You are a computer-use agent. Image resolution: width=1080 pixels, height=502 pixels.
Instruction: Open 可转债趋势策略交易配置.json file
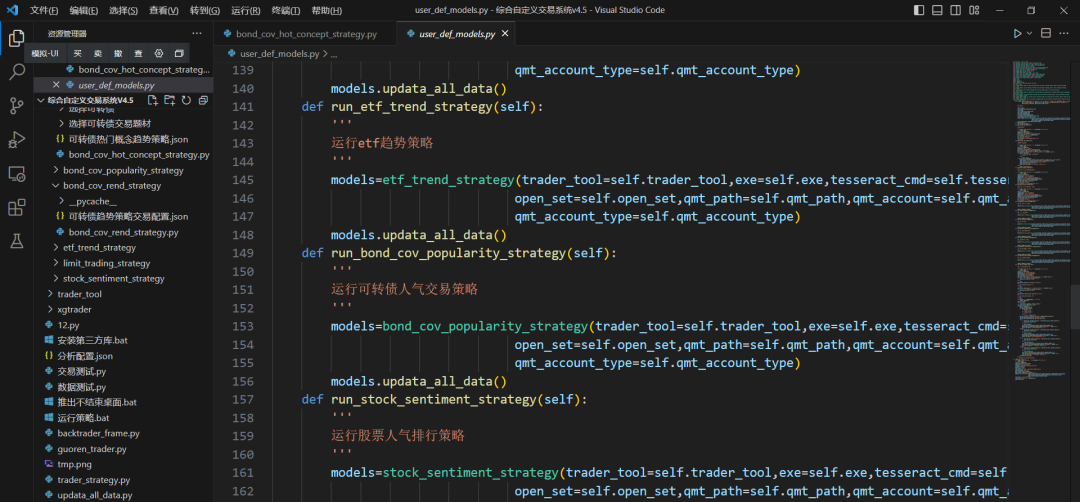(x=128, y=216)
